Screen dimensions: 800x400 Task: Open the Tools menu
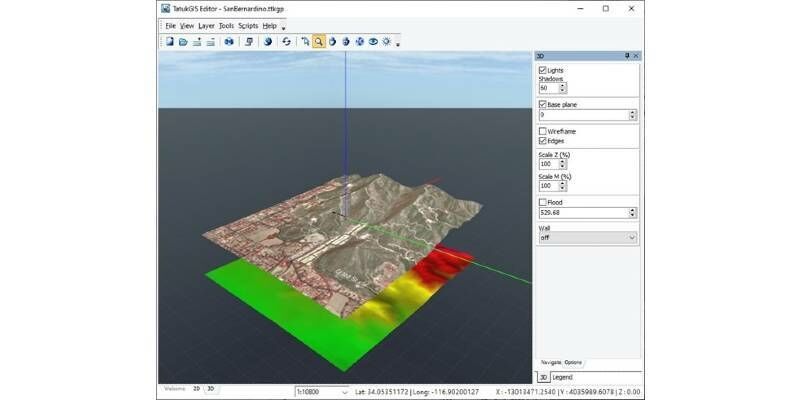click(226, 26)
